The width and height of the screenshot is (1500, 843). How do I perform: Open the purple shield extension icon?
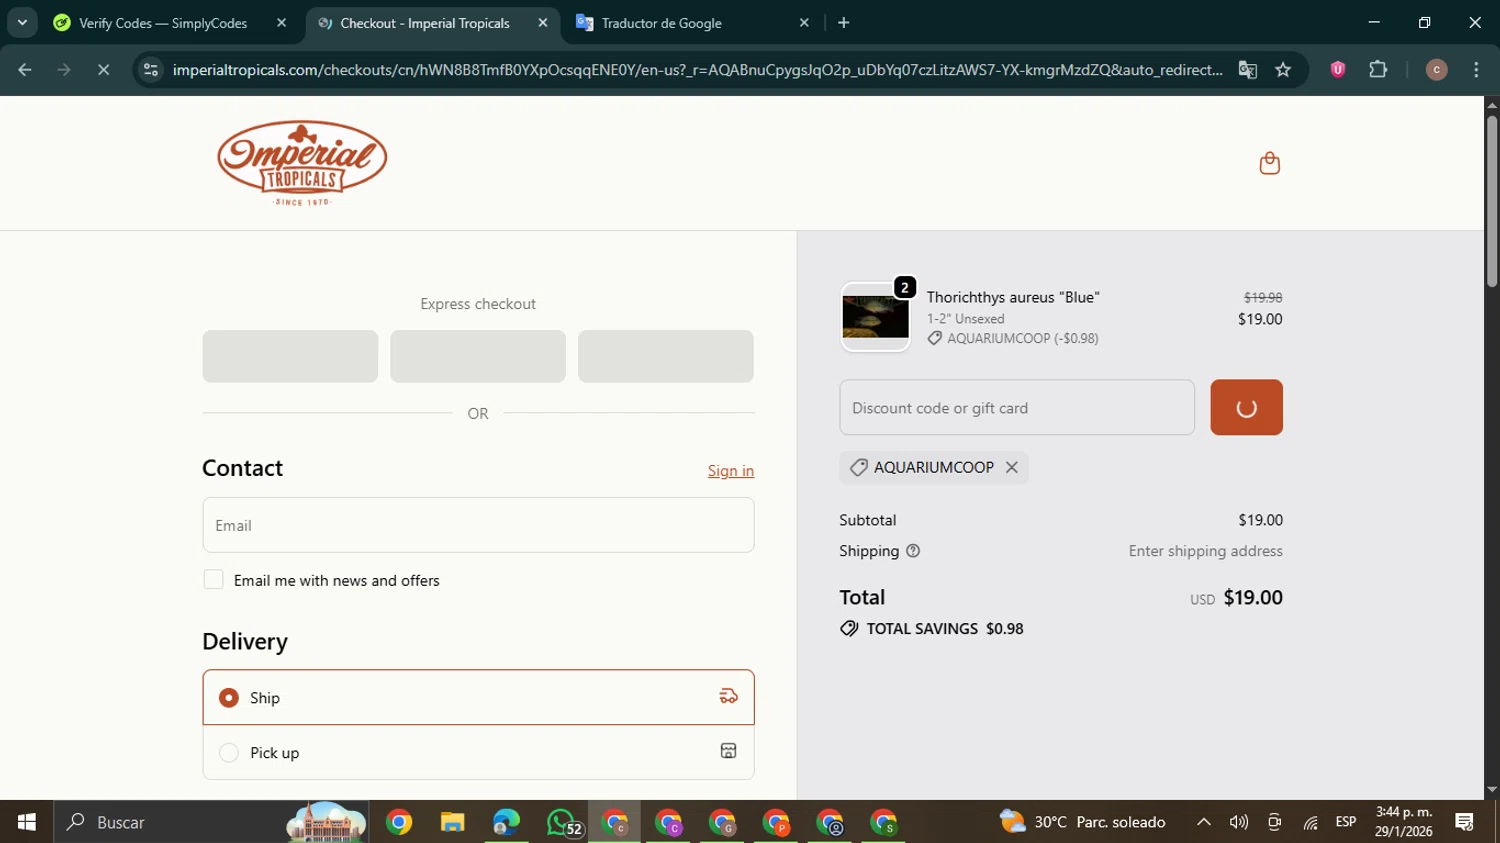(x=1337, y=70)
